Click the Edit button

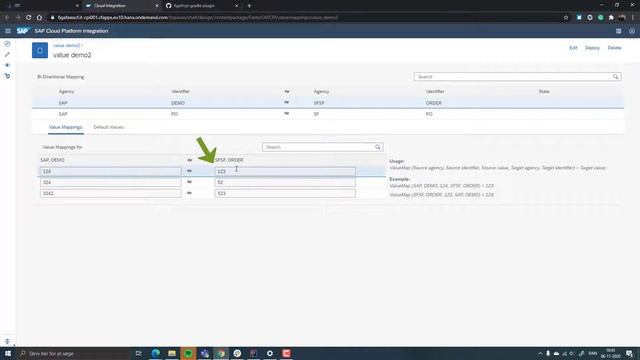573,48
